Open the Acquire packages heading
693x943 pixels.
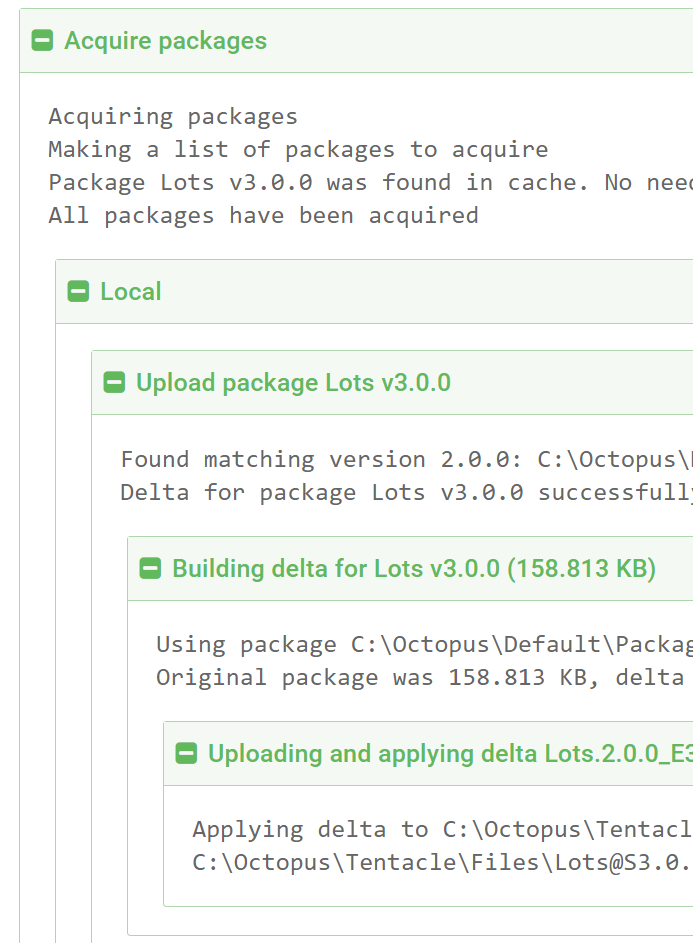[x=165, y=41]
